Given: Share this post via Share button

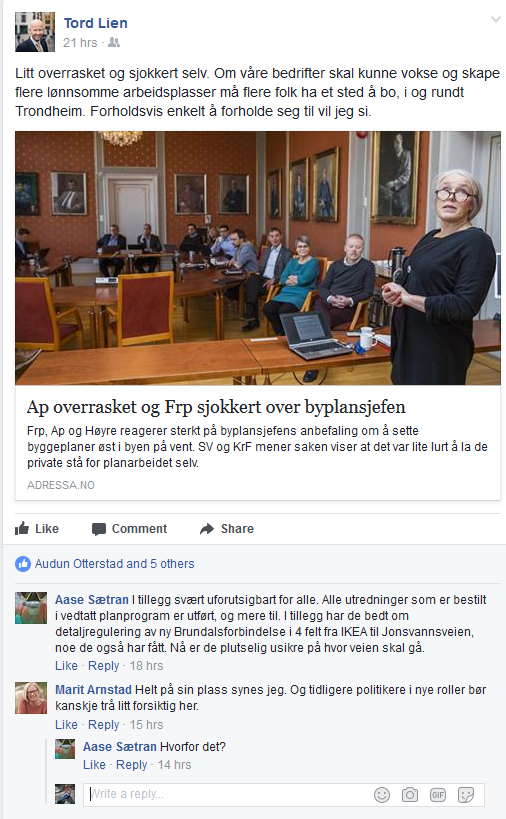Looking at the screenshot, I should (x=227, y=529).
